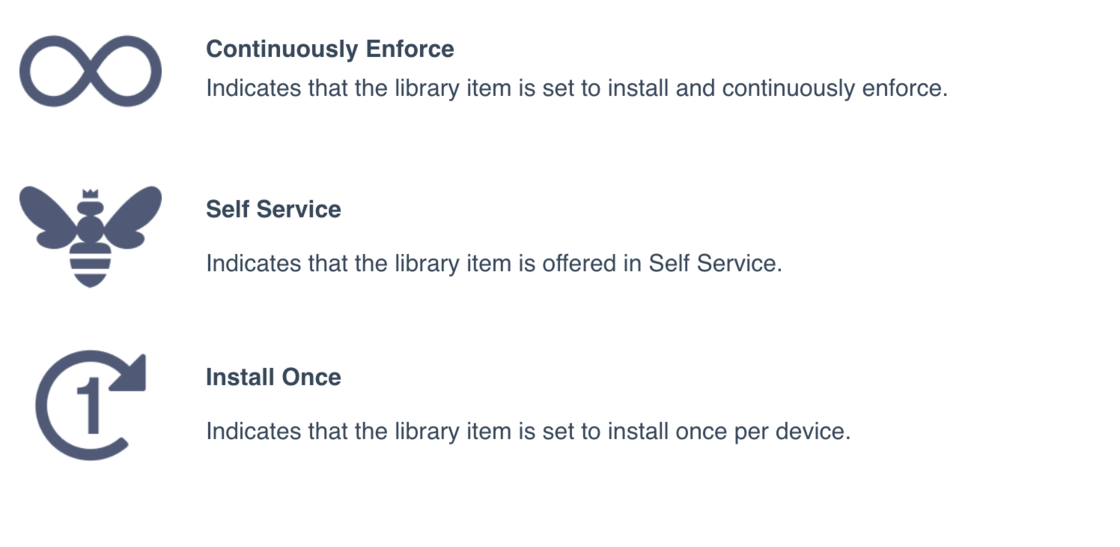Click the number 1 inside Install Once icon
Image resolution: width=1120 pixels, height=547 pixels.
pyautogui.click(x=91, y=408)
